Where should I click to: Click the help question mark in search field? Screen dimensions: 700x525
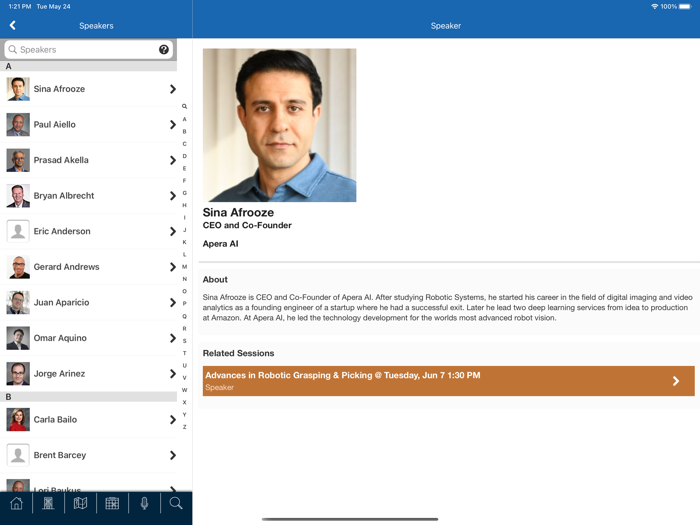(x=164, y=49)
